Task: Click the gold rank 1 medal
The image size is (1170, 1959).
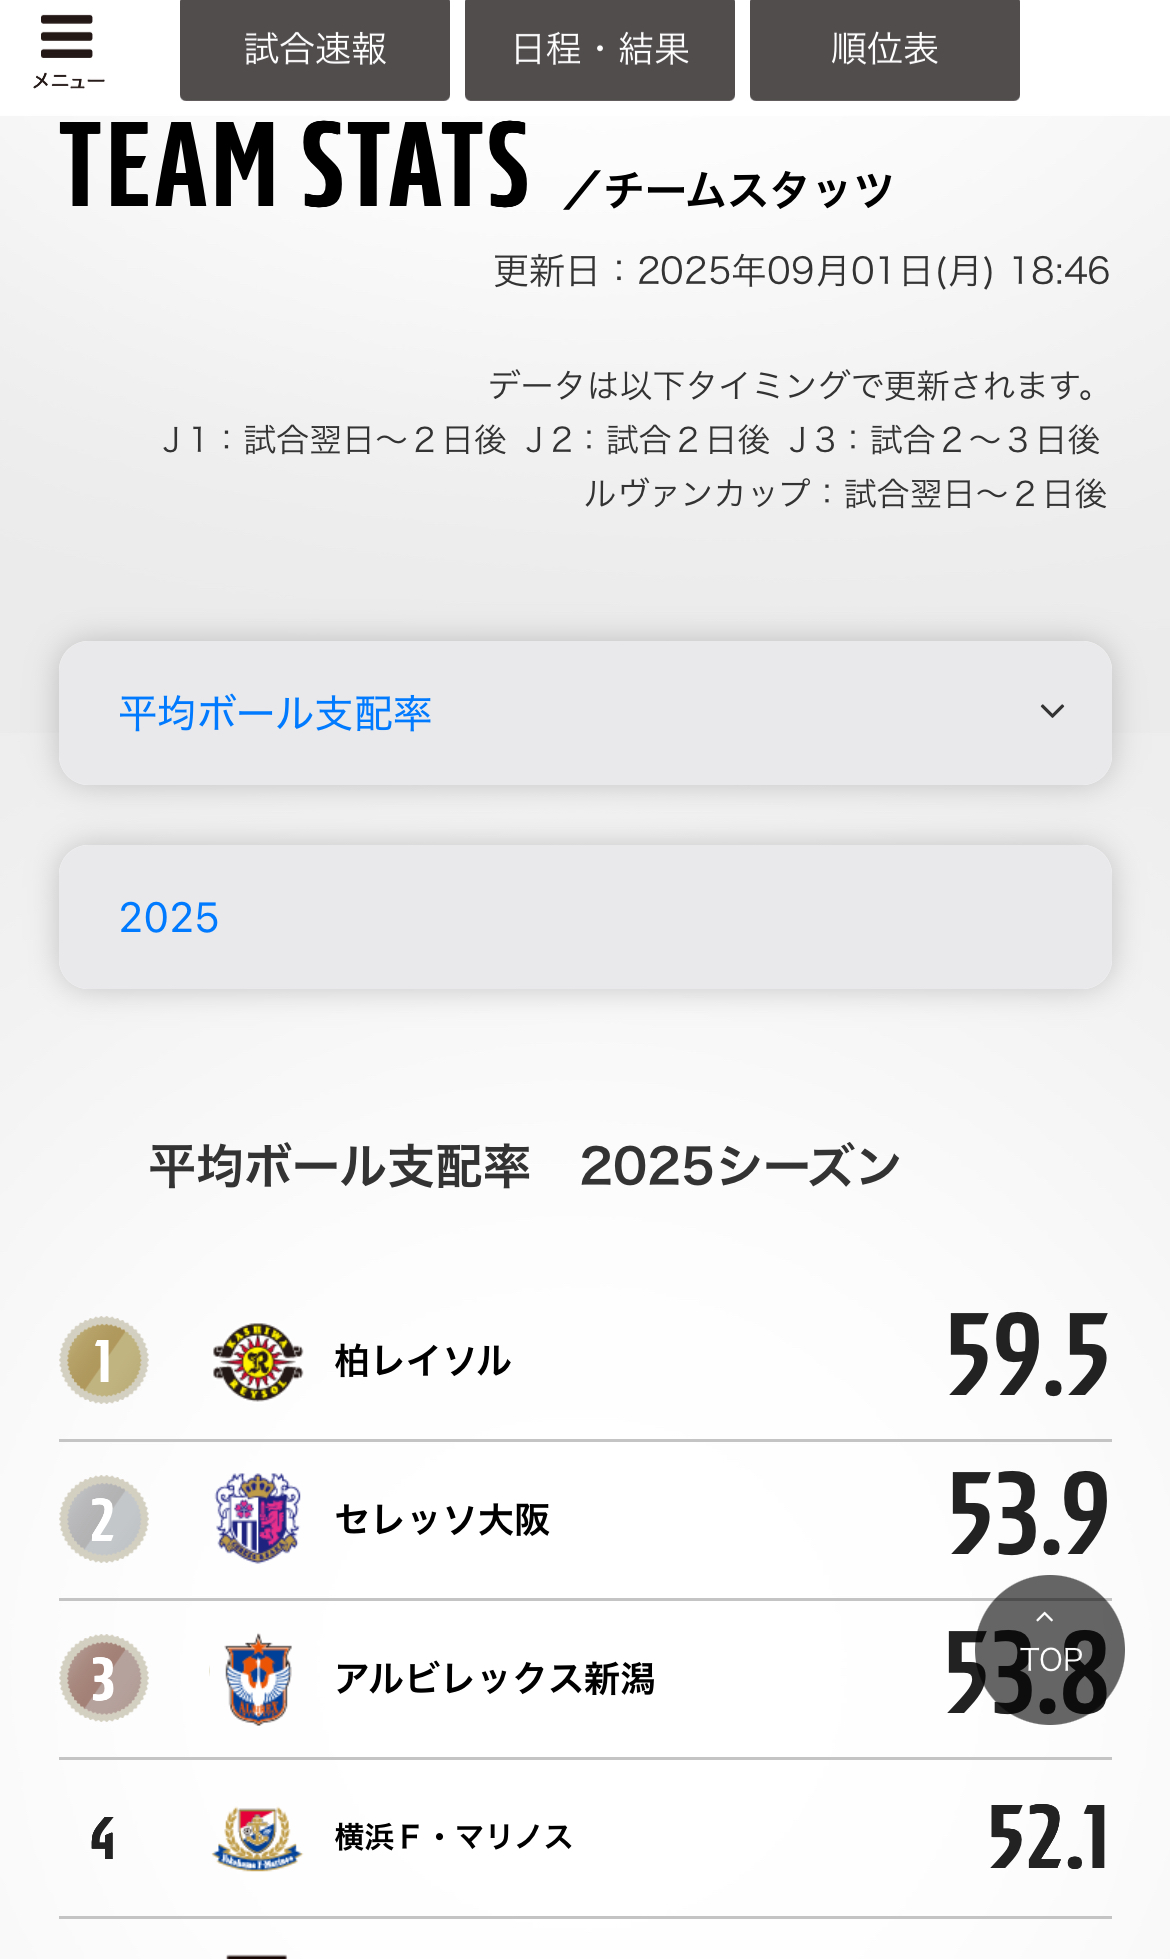Action: [x=103, y=1360]
